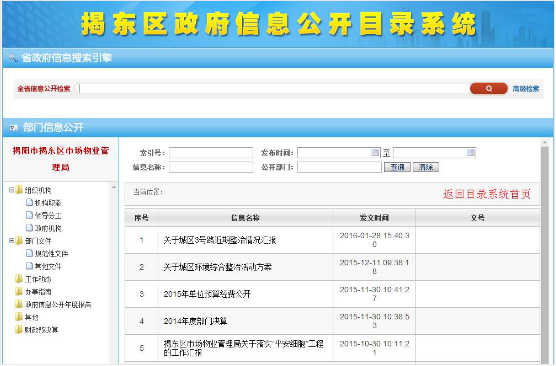Click the 文号 column header
This screenshot has height=366, width=556.
pos(477,218)
